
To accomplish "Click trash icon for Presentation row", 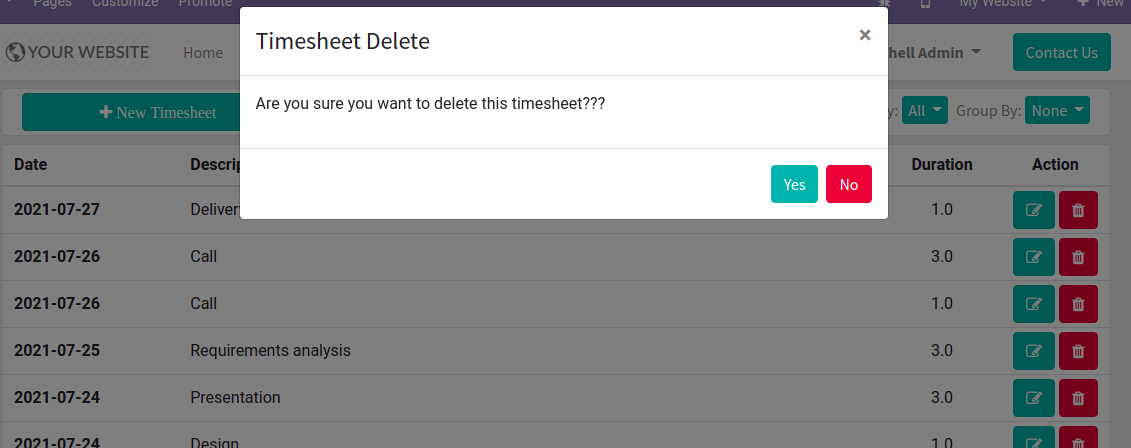I will tap(1078, 398).
